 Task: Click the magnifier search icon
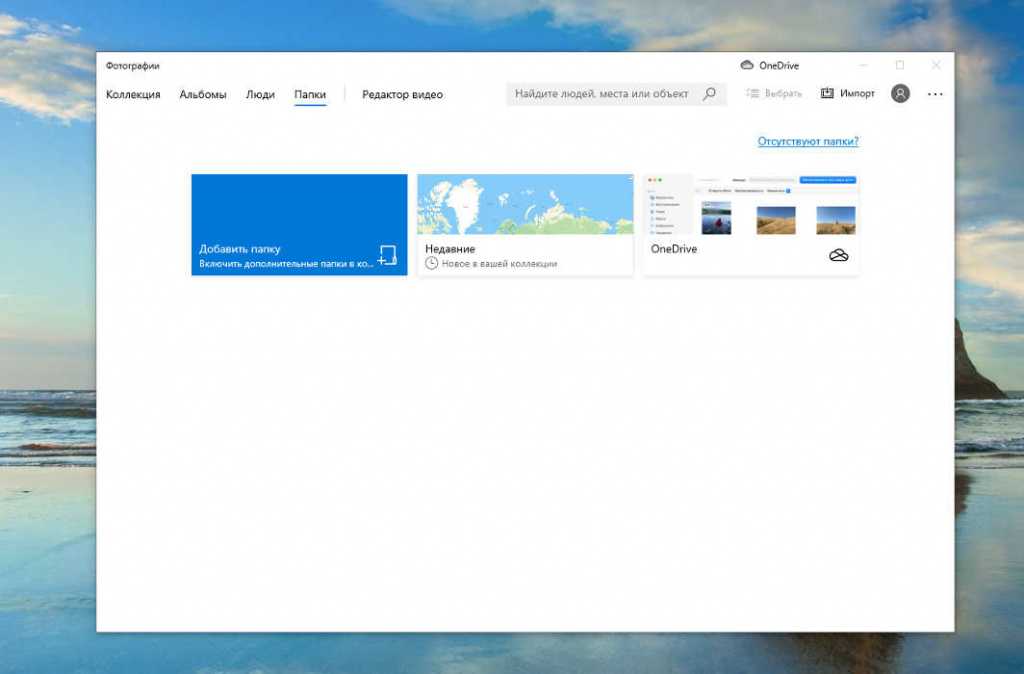[x=710, y=94]
